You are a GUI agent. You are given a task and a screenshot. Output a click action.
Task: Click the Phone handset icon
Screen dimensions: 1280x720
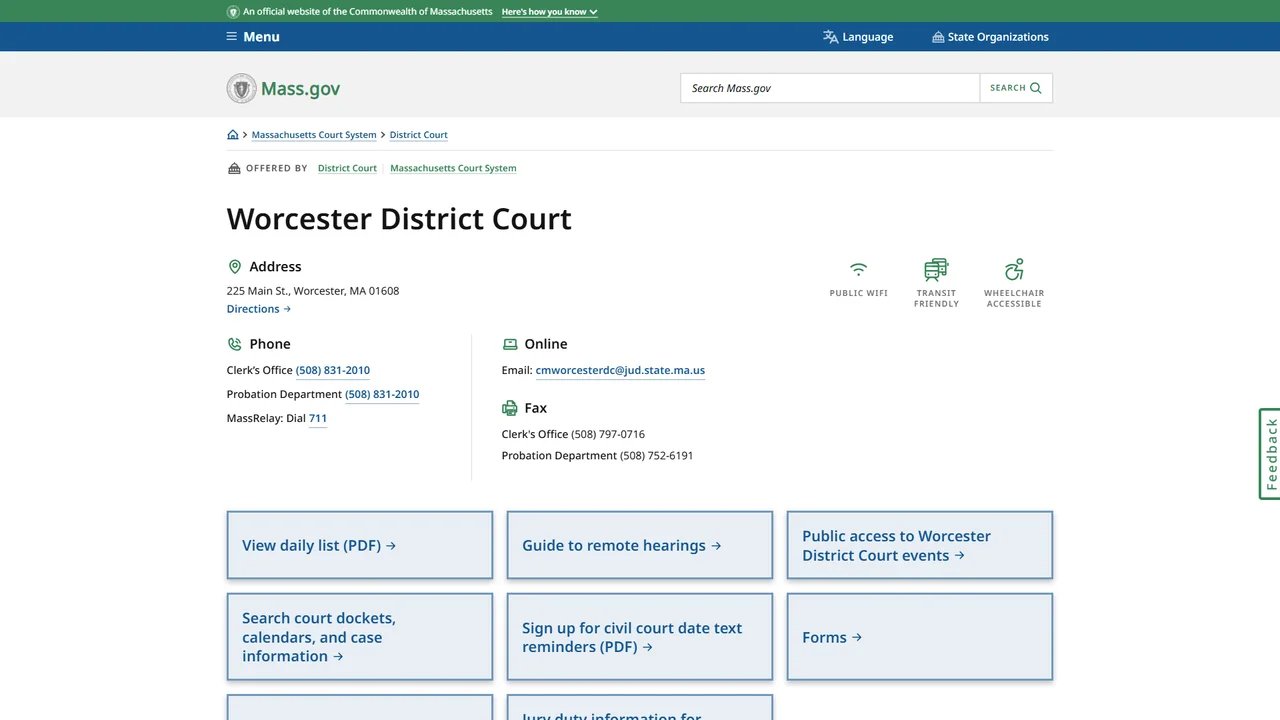(x=235, y=344)
